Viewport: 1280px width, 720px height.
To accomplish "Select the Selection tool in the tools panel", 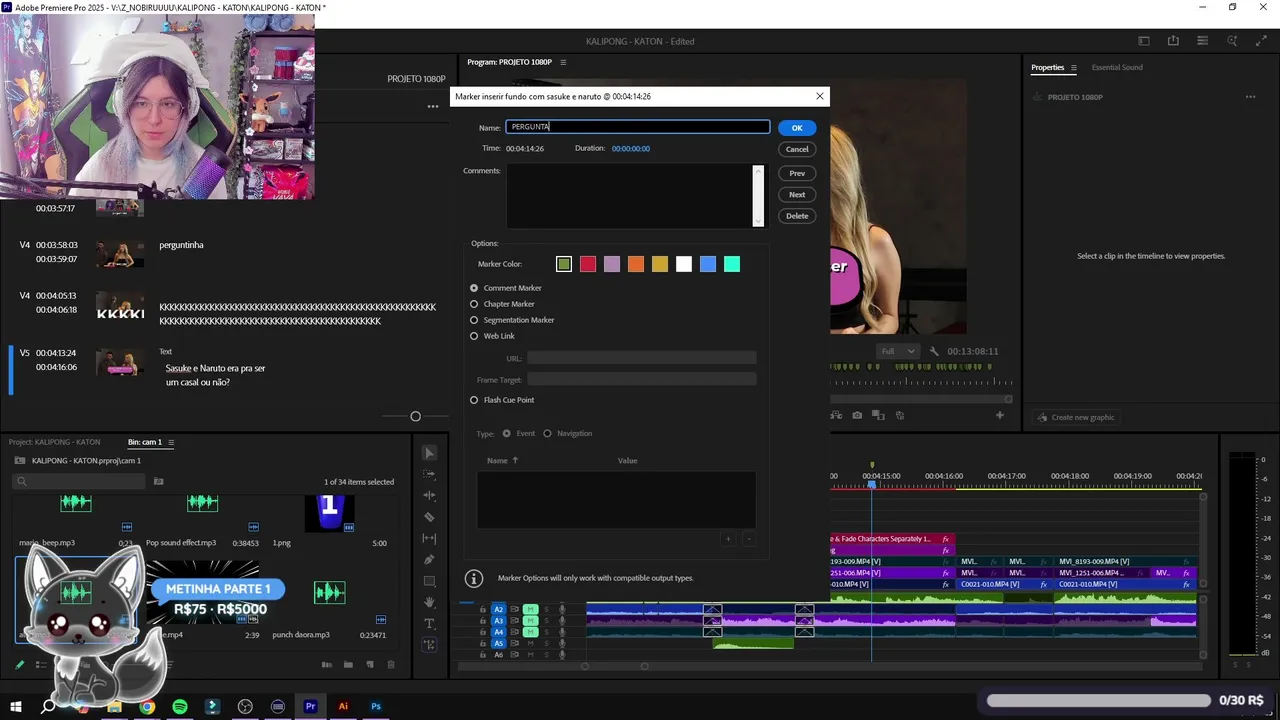I will pos(429,453).
